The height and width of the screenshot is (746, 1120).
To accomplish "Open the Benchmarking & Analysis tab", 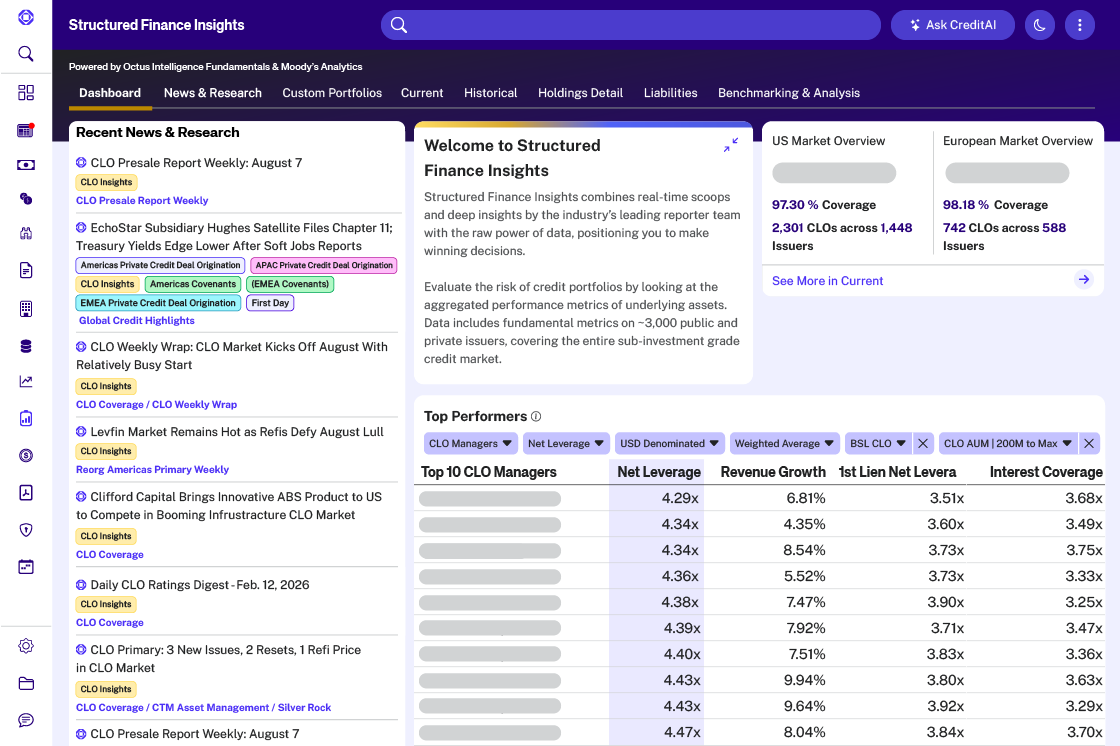I will point(789,93).
